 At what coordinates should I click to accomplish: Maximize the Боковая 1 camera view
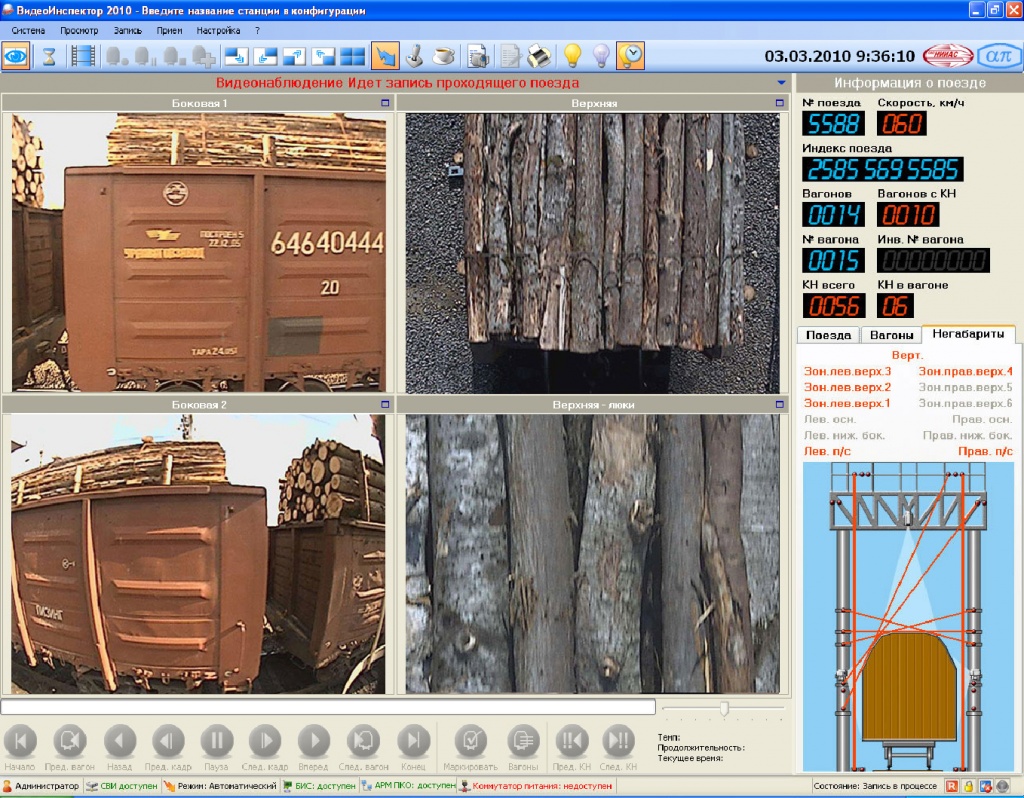[385, 103]
